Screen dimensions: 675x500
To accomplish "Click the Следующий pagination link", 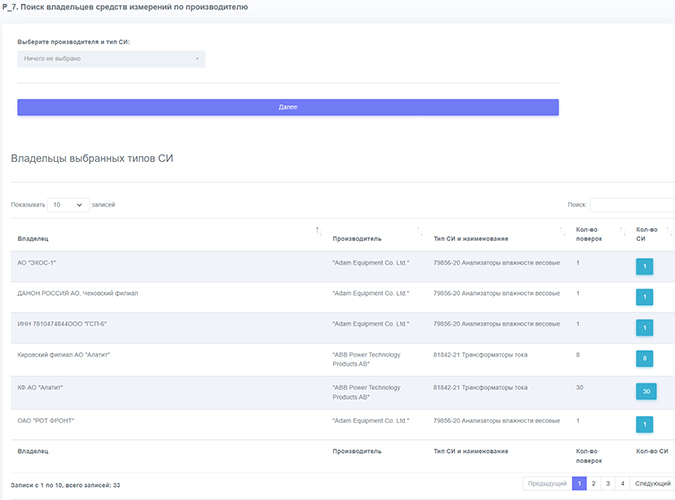I will 652,484.
